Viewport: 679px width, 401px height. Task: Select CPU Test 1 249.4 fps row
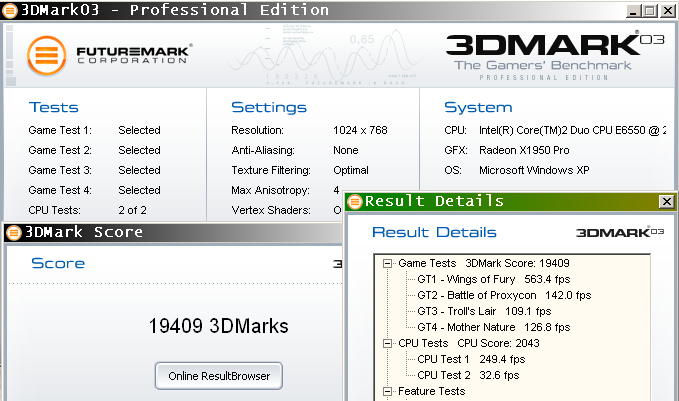pyautogui.click(x=471, y=359)
